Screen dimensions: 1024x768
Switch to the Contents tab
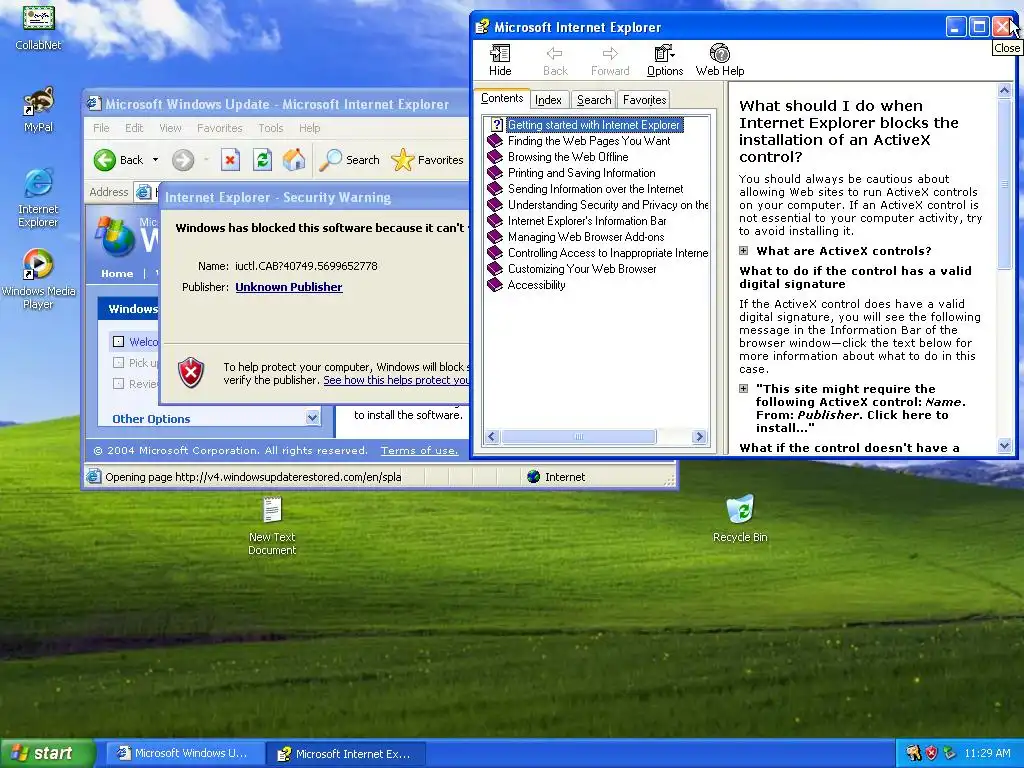pyautogui.click(x=502, y=99)
